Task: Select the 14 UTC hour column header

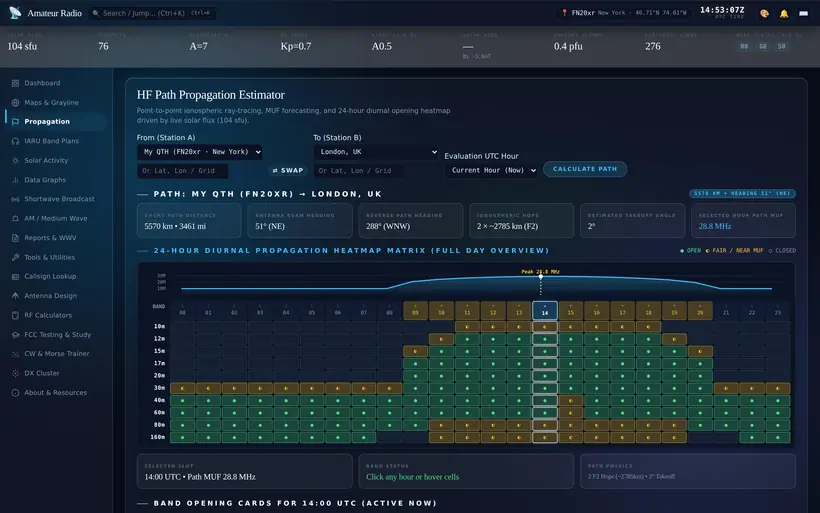Action: point(545,310)
